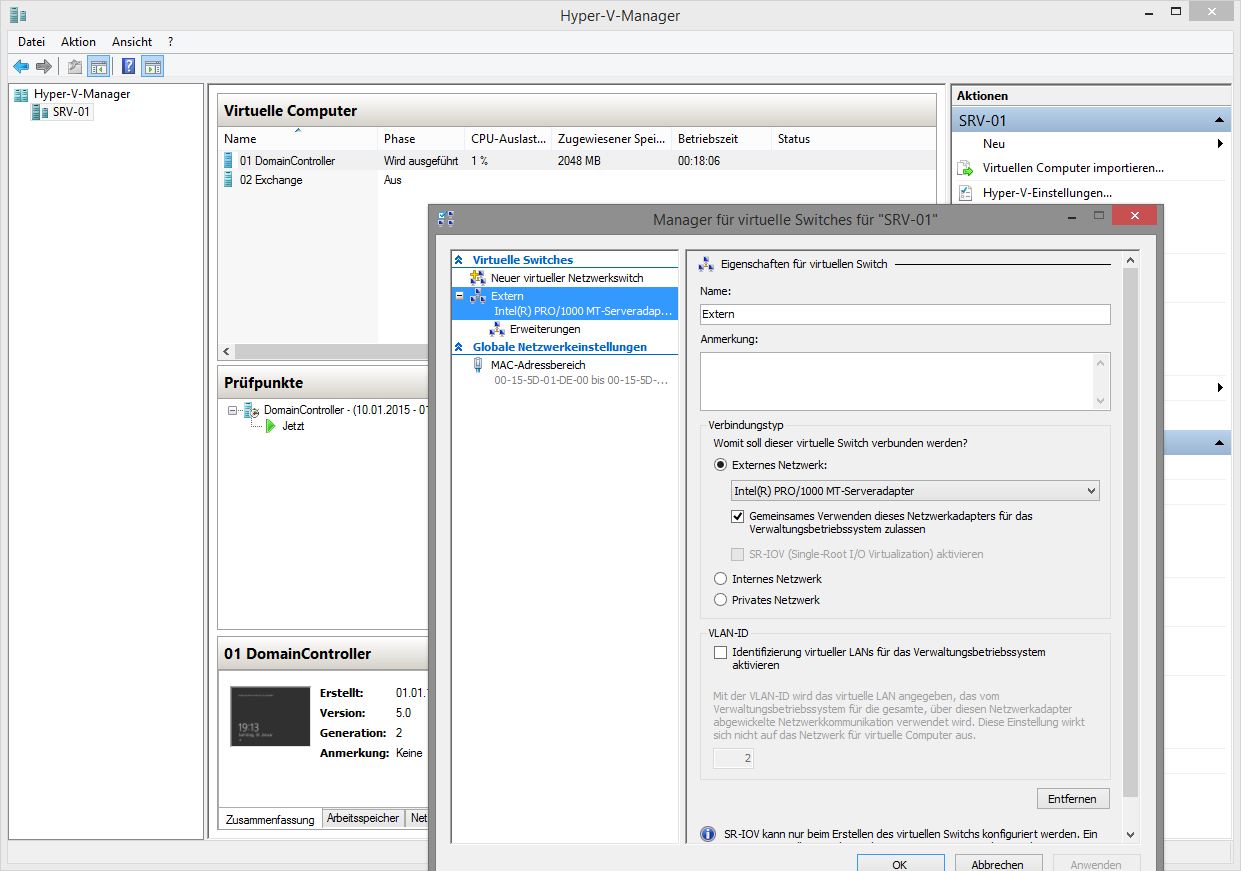Screen dimensions: 1241x871
Task: Click the grey Forward arrow in toolbar
Action: coord(43,67)
